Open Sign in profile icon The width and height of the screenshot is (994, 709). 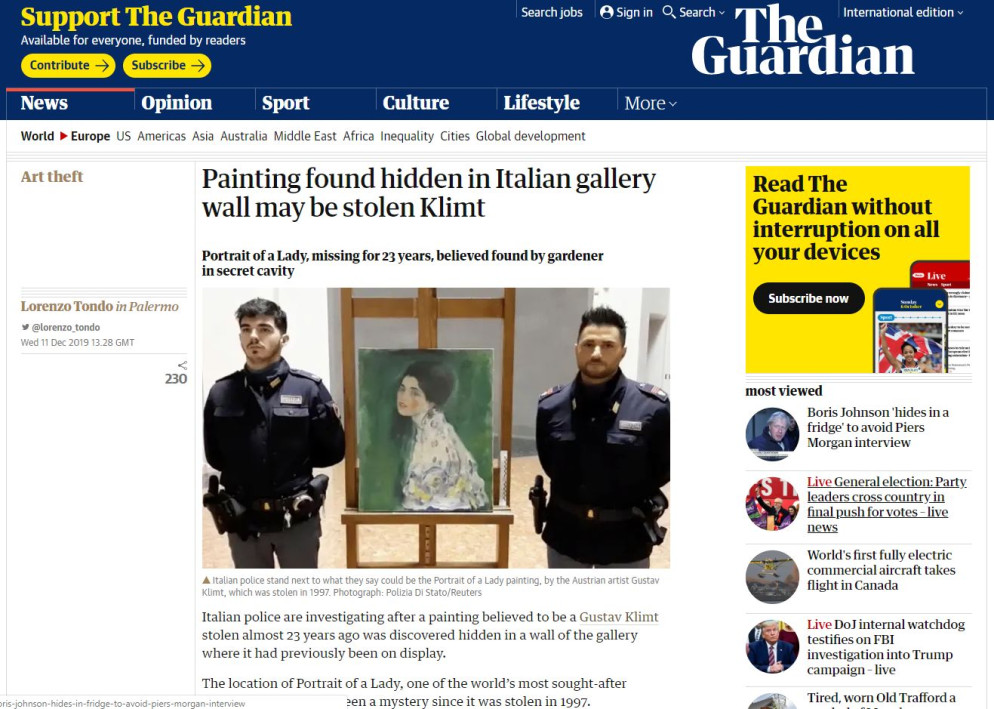click(607, 12)
